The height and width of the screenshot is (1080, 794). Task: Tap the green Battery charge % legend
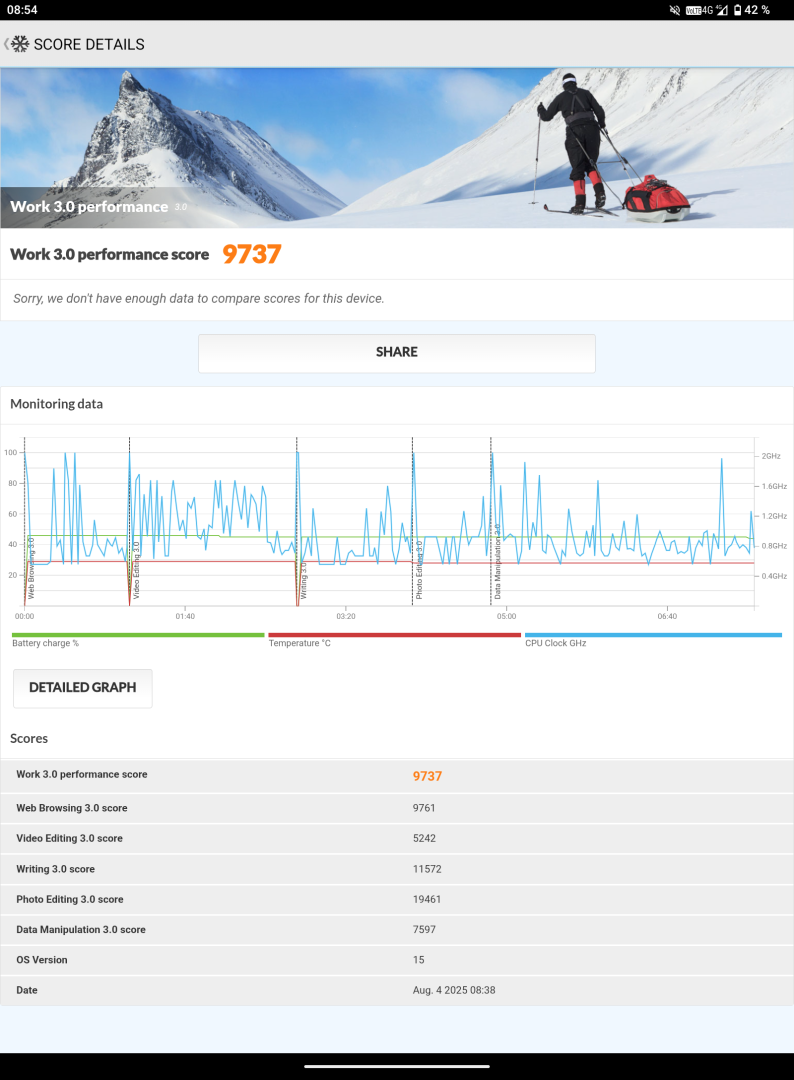pos(138,640)
